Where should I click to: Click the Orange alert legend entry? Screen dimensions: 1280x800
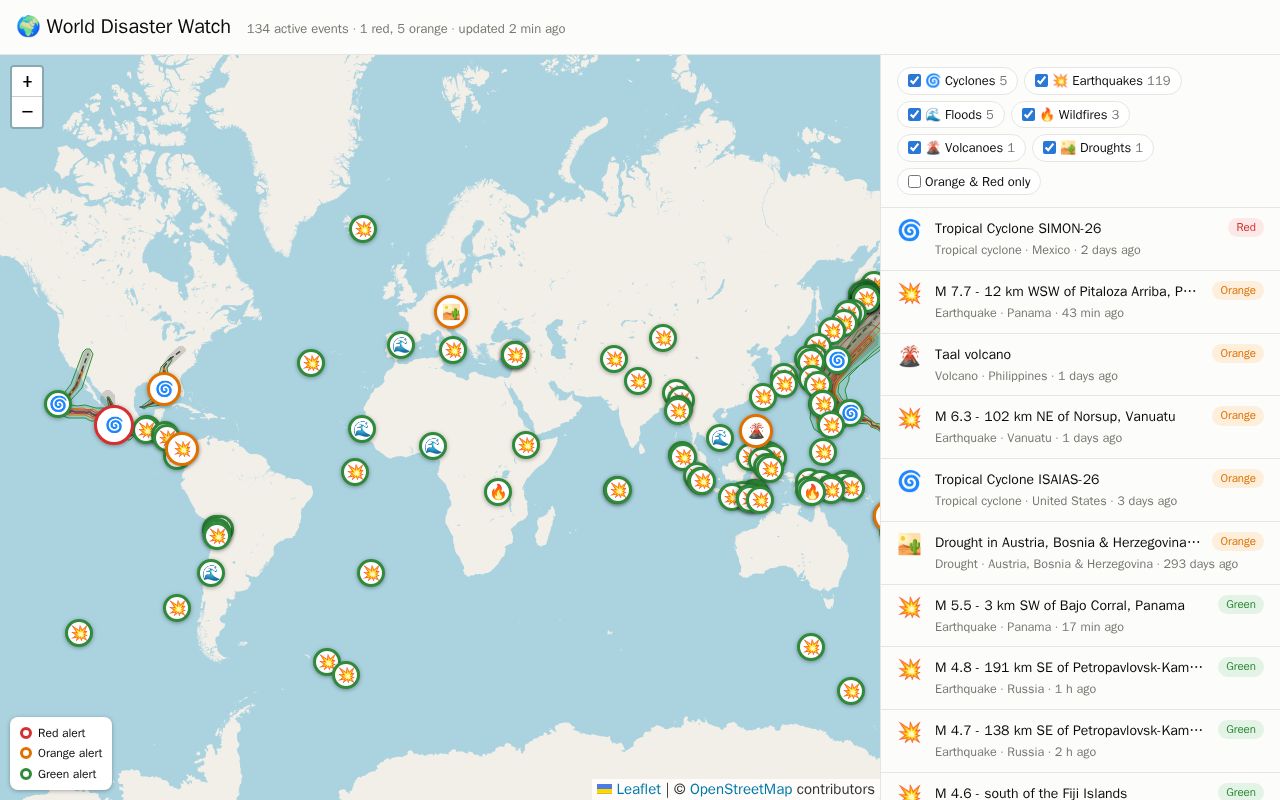pyautogui.click(x=61, y=753)
